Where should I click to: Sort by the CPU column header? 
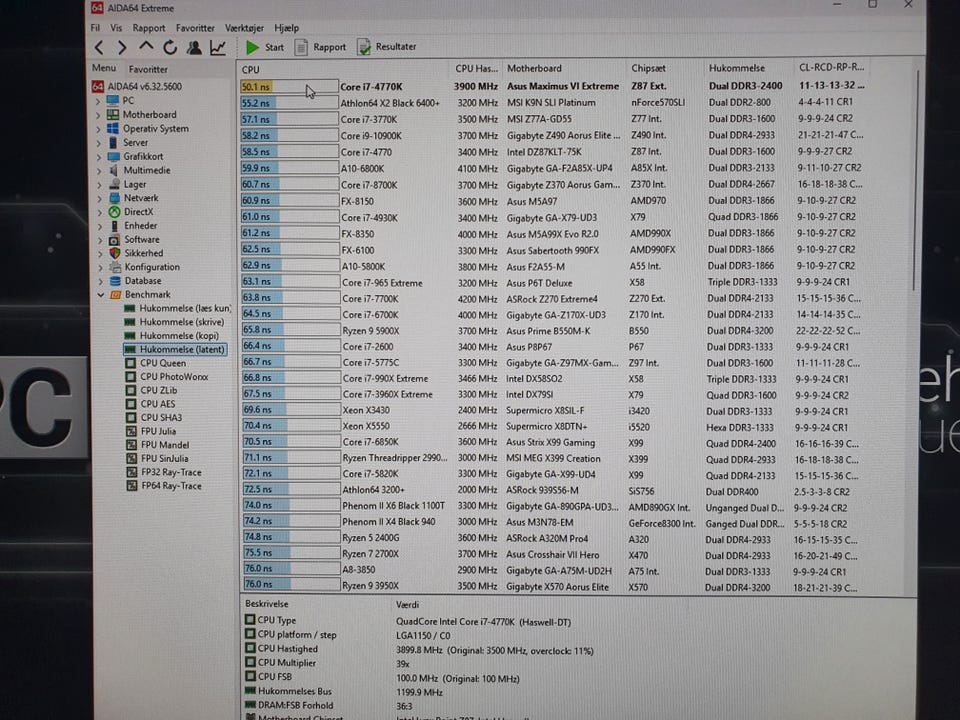pyautogui.click(x=345, y=69)
